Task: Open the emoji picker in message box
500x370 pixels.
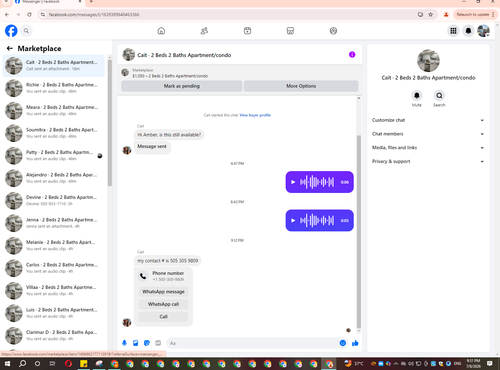Action: [x=343, y=343]
